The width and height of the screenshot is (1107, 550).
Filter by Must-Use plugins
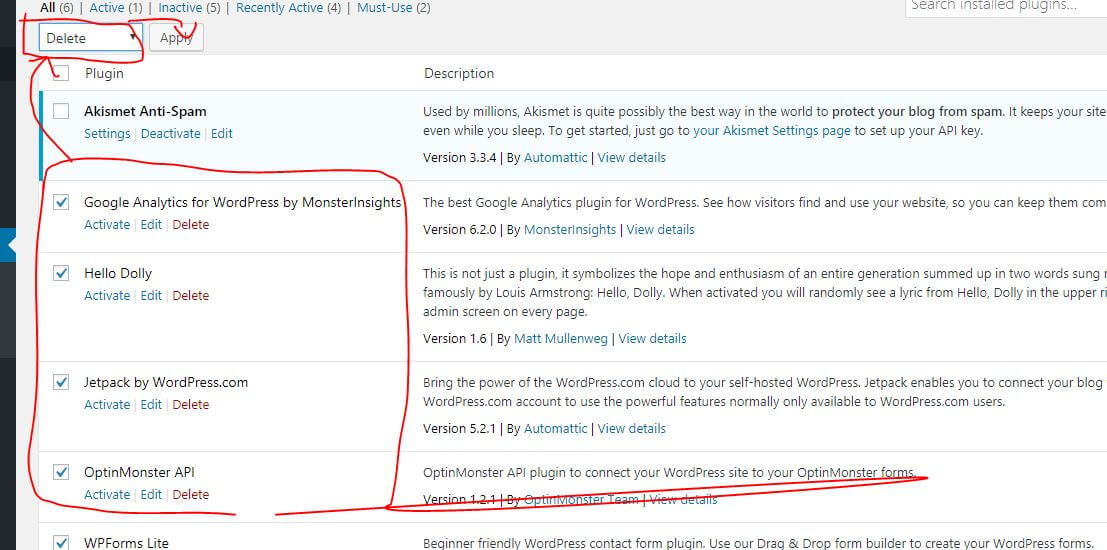tap(393, 8)
